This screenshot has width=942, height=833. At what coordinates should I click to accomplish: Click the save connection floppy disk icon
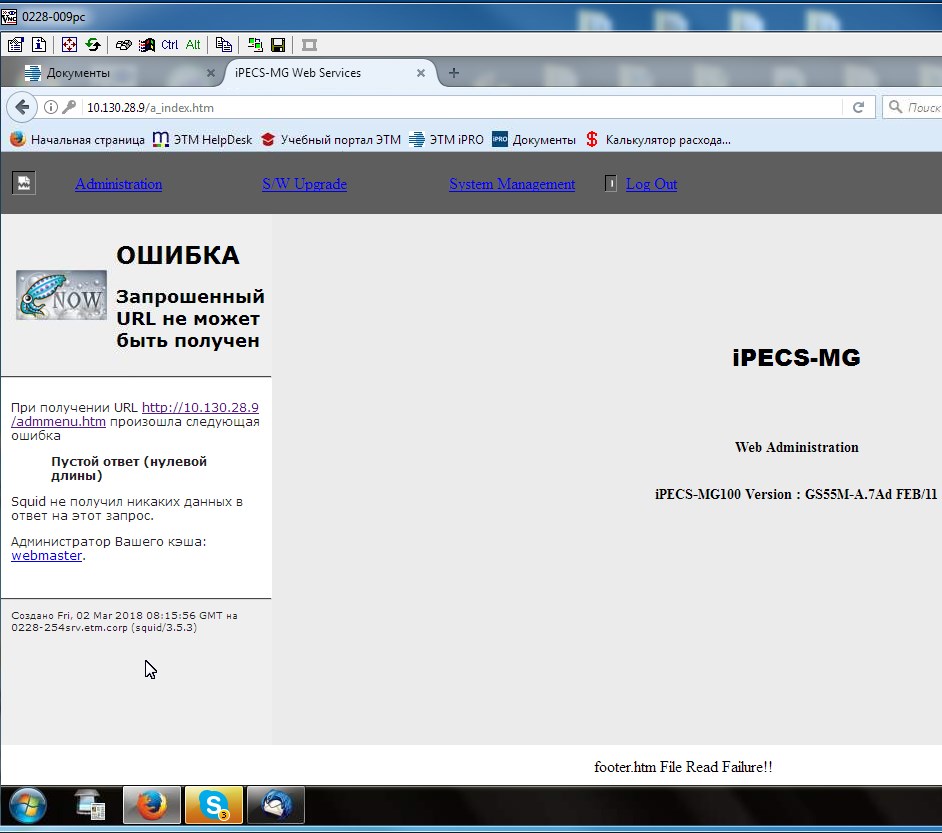click(278, 45)
